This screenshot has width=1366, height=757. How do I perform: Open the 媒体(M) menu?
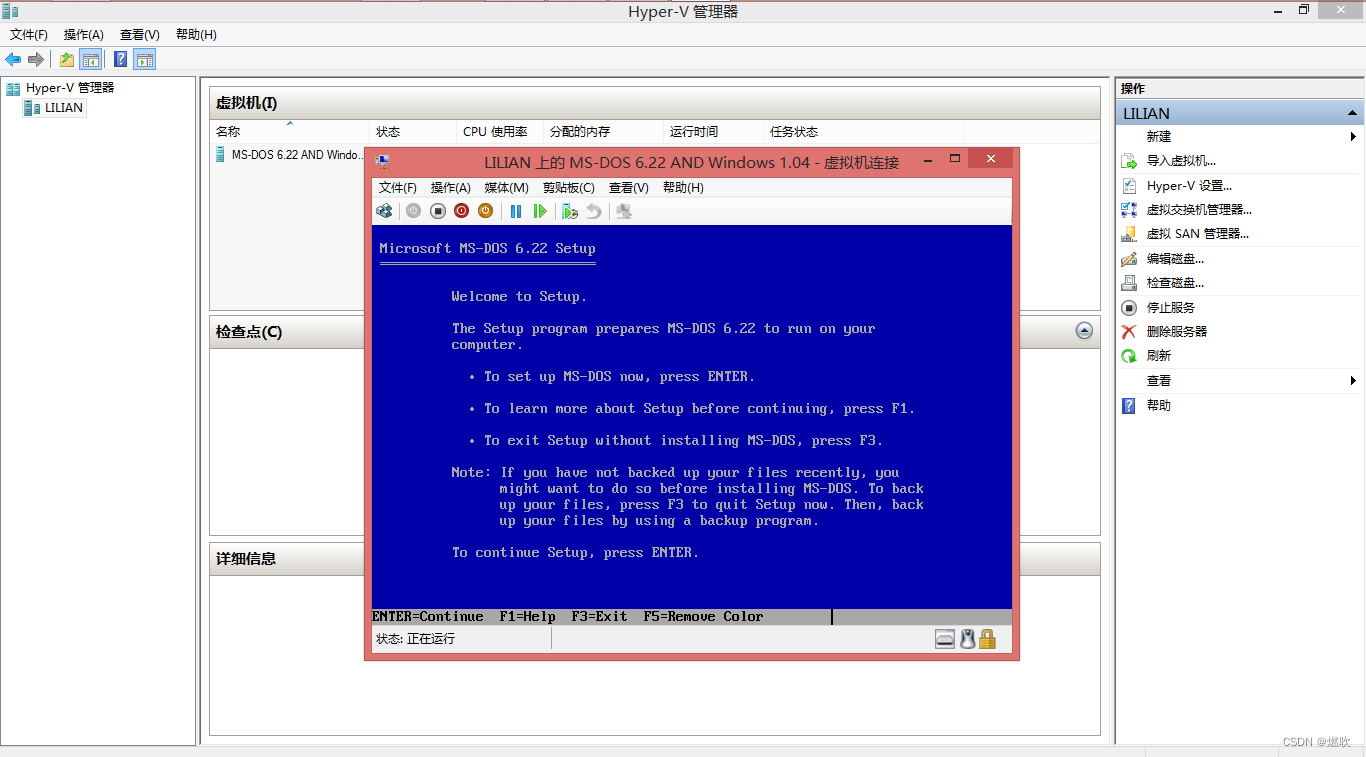pyautogui.click(x=506, y=187)
